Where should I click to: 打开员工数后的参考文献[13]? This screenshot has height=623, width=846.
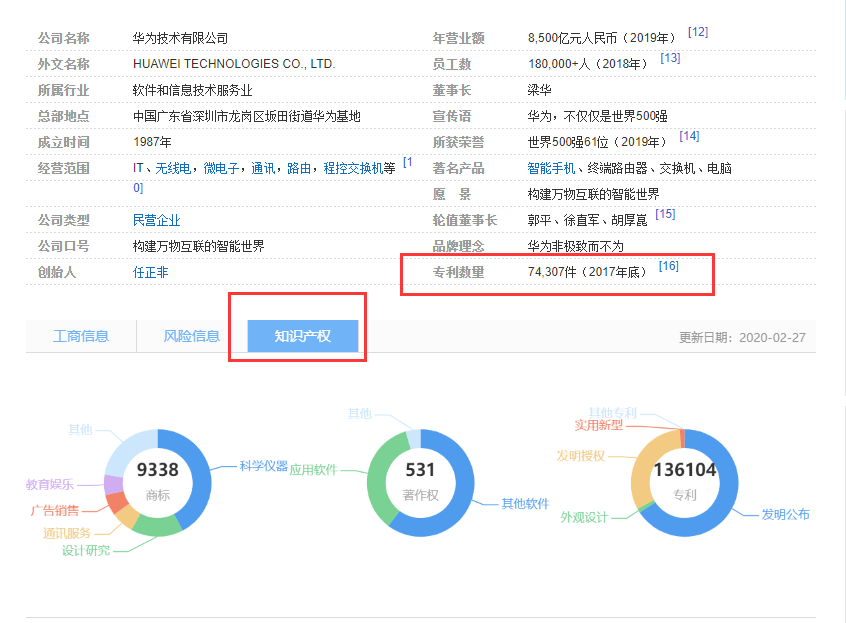point(670,58)
